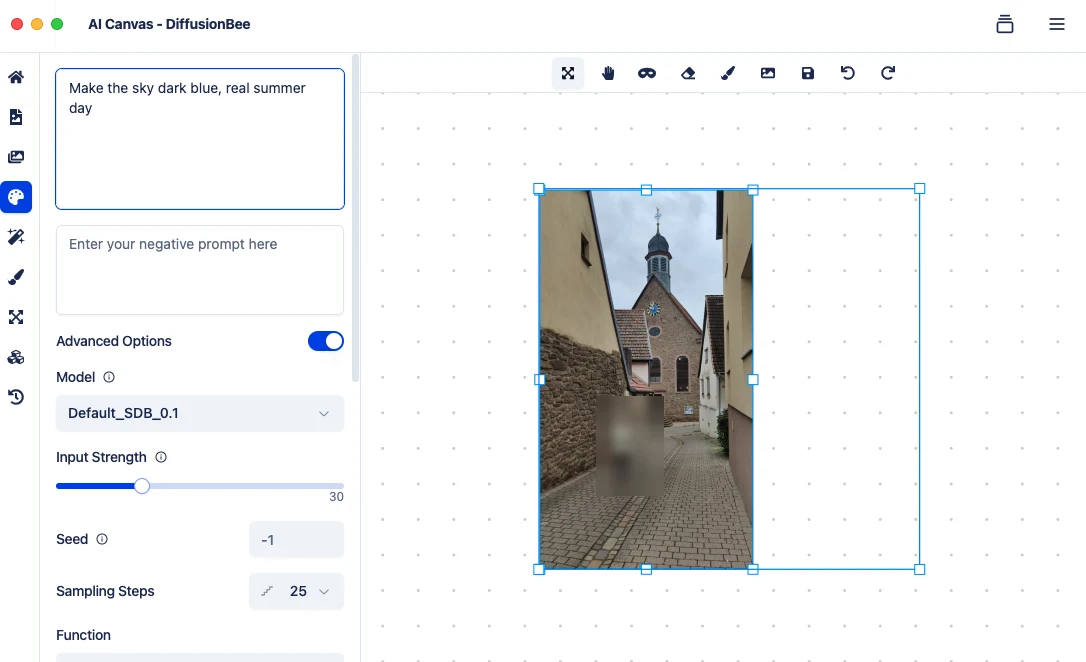Undo the last canvas action
The height and width of the screenshot is (662, 1086).
pyautogui.click(x=848, y=73)
